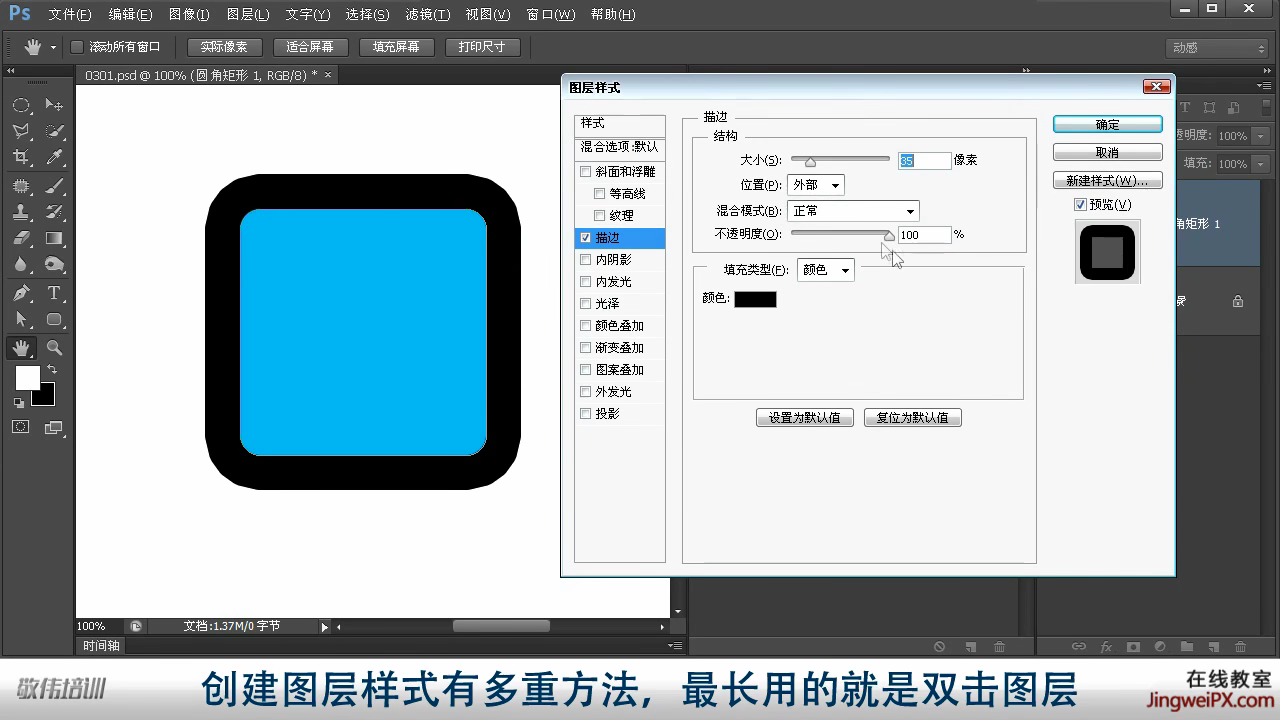1280x720 pixels.
Task: Open the 填充类型 dropdown showing 颜色
Action: coord(826,270)
